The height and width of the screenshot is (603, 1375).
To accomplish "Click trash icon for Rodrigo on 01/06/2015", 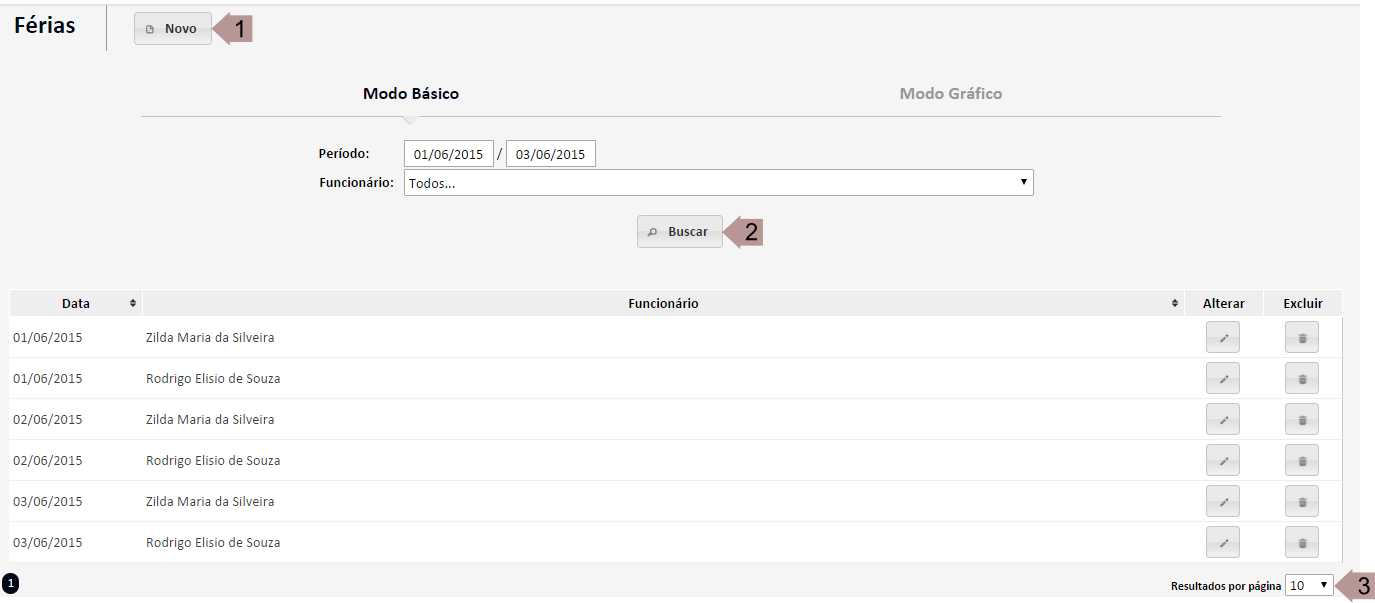I will [1301, 379].
